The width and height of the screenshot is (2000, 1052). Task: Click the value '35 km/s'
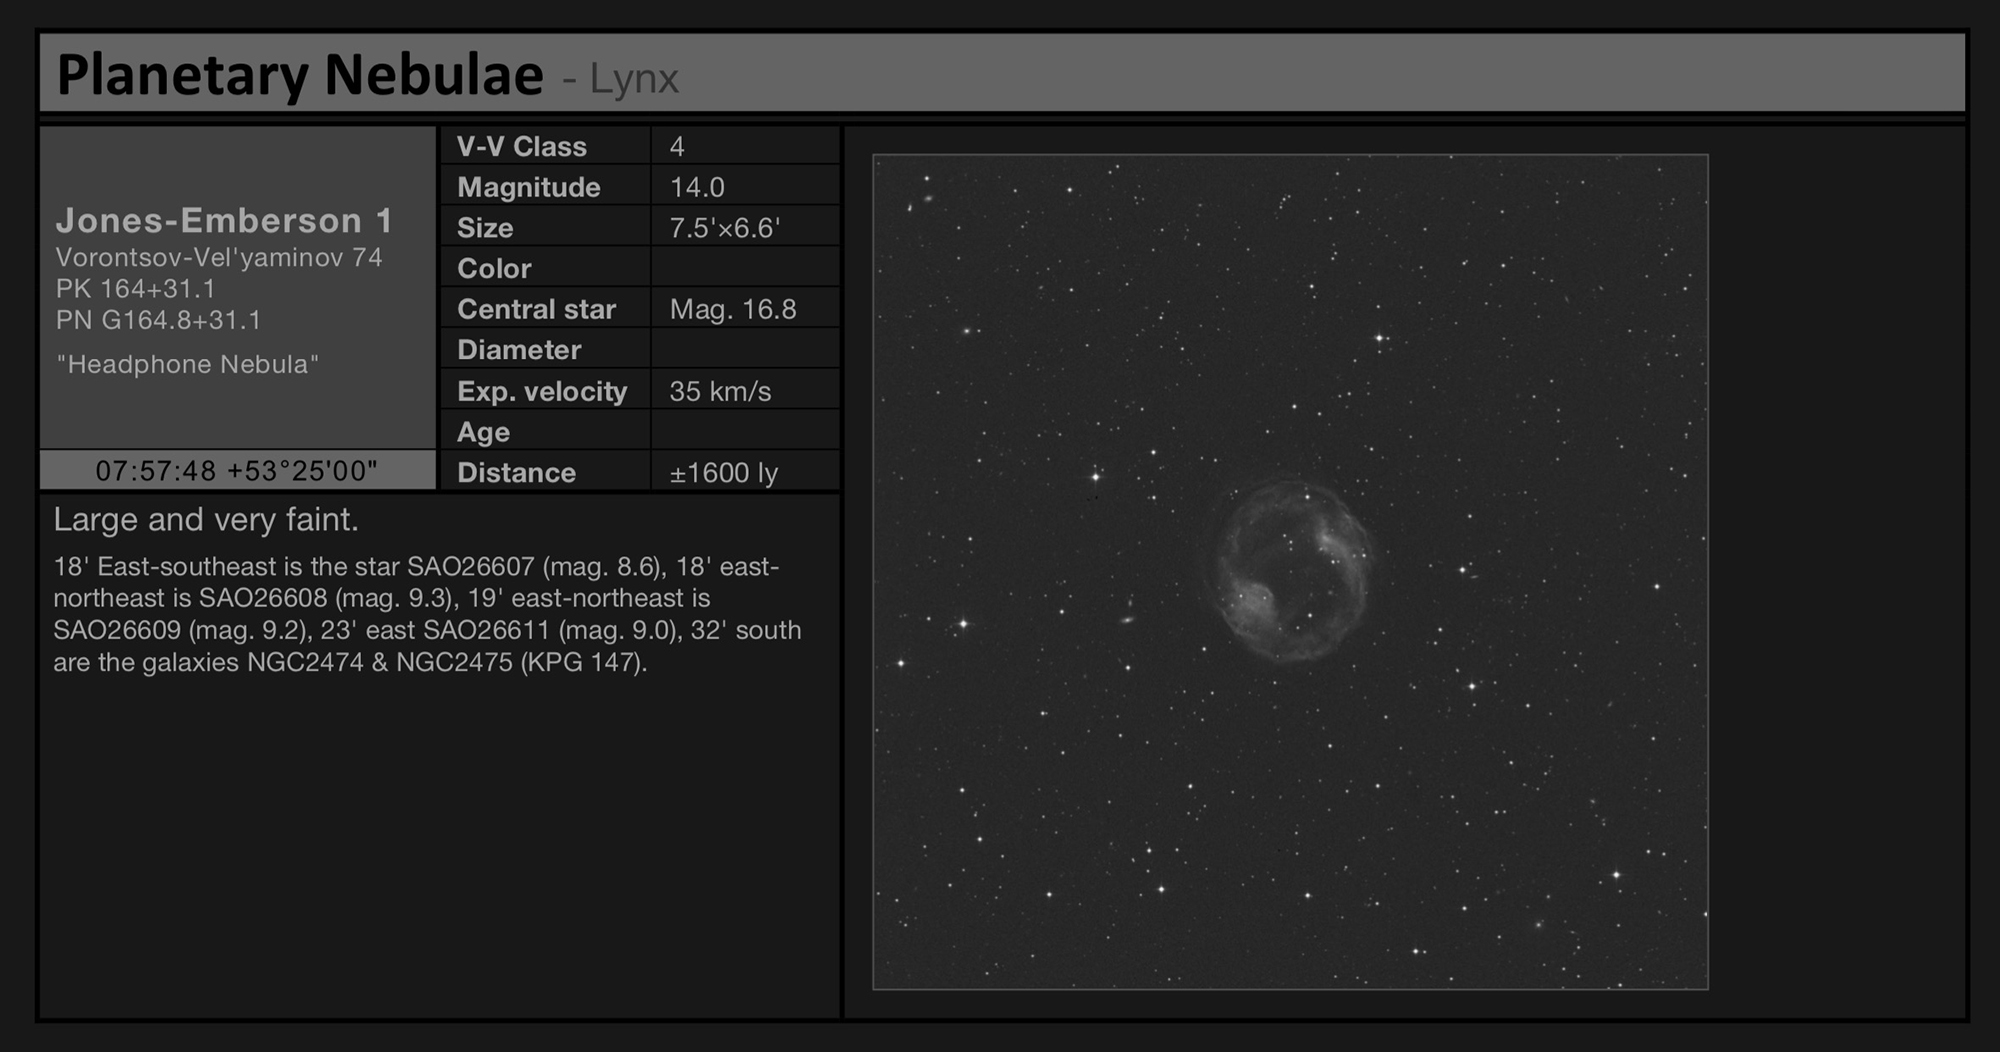click(720, 391)
